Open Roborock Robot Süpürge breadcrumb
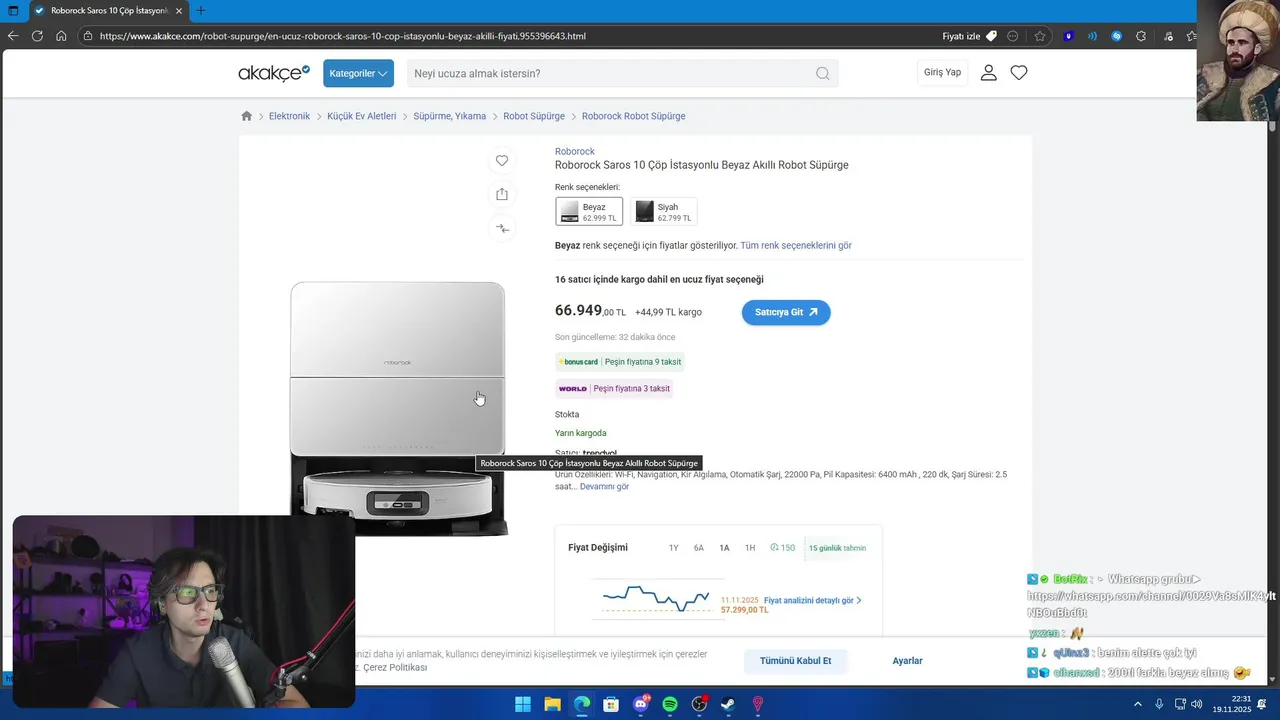The image size is (1280, 720). (x=634, y=116)
